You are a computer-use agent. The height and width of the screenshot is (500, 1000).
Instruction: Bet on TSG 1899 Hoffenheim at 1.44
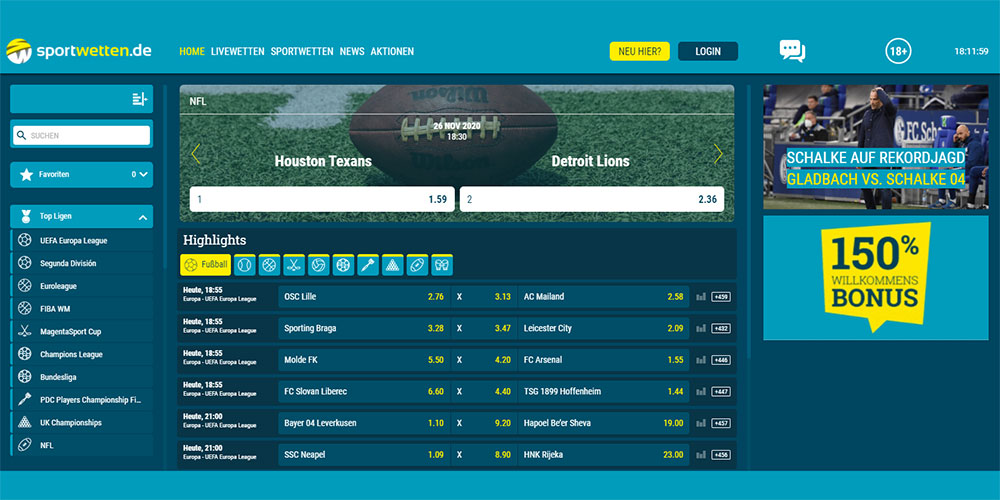(x=603, y=392)
